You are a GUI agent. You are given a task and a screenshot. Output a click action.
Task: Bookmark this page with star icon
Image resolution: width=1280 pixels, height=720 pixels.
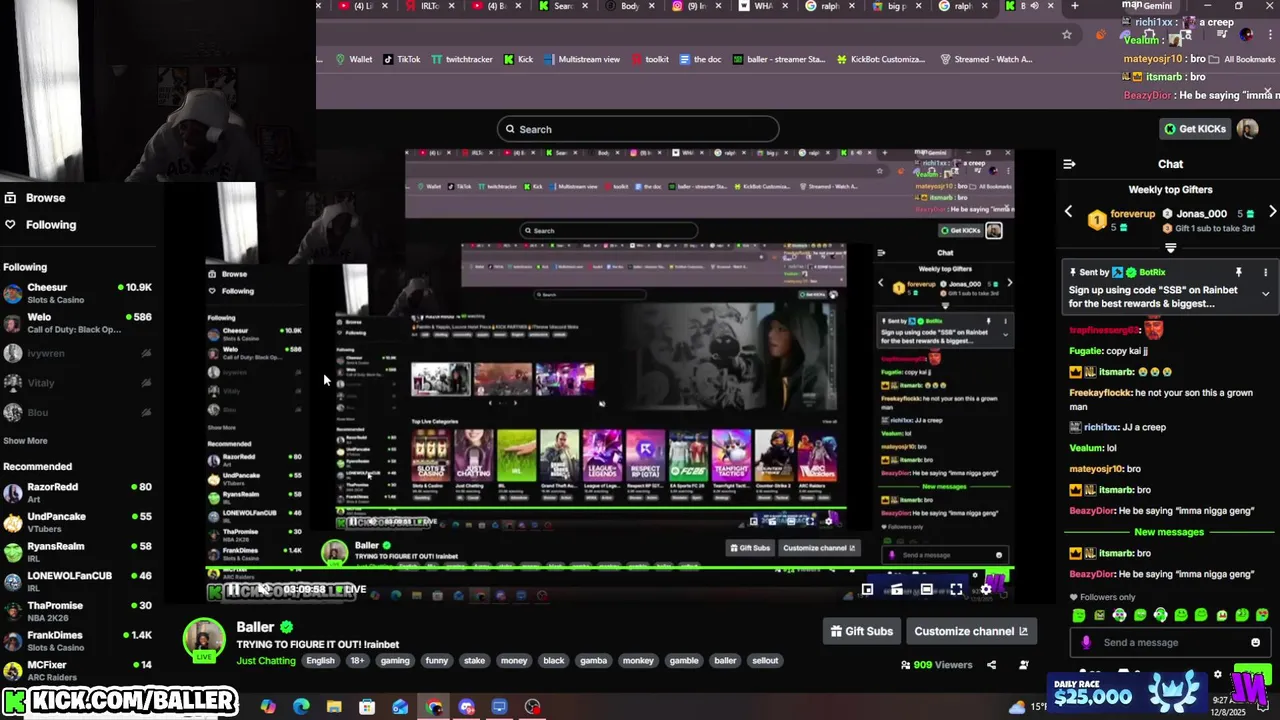pos(1067,34)
